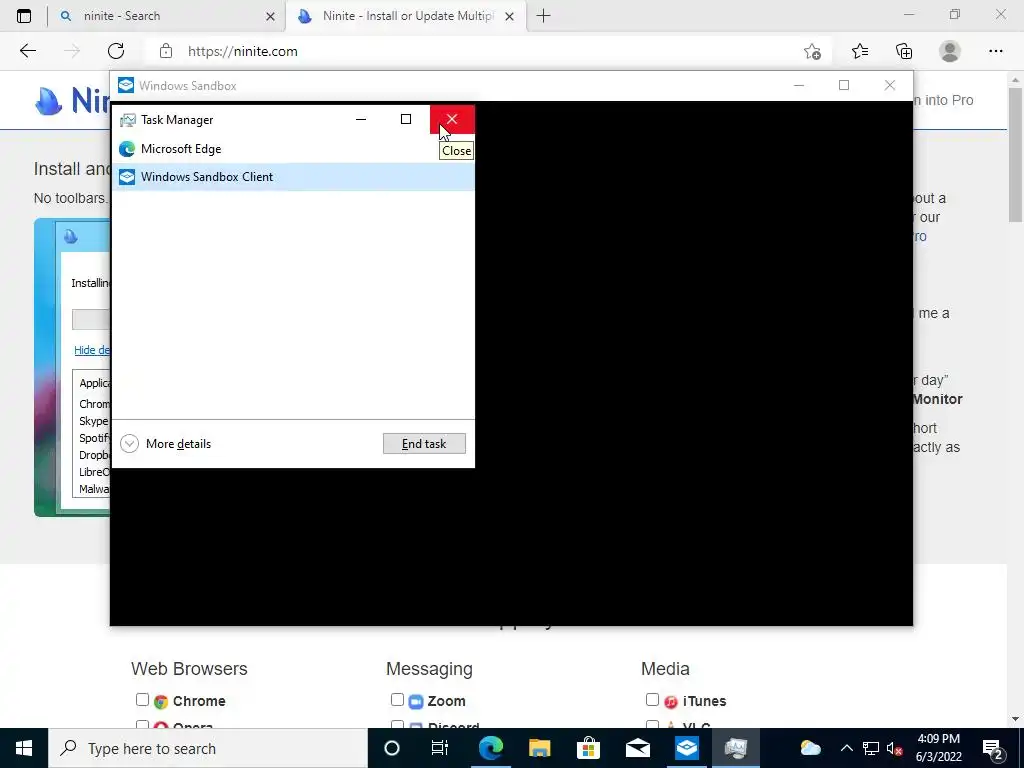
Task: Click the Ninite logo on the webpage
Action: (72, 101)
